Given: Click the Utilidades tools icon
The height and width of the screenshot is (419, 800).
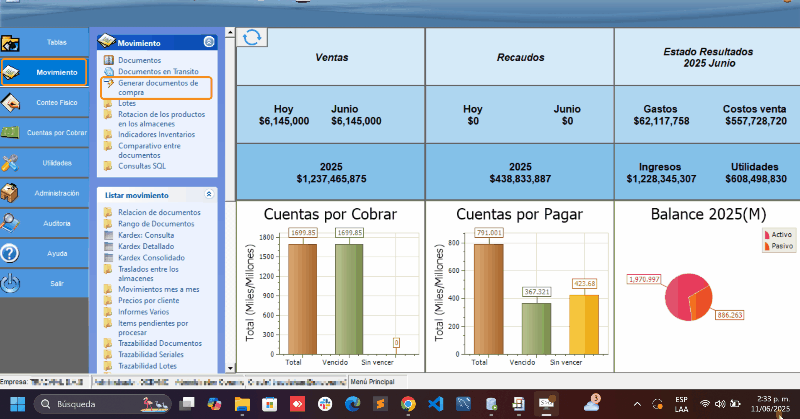Looking at the screenshot, I should [12, 162].
